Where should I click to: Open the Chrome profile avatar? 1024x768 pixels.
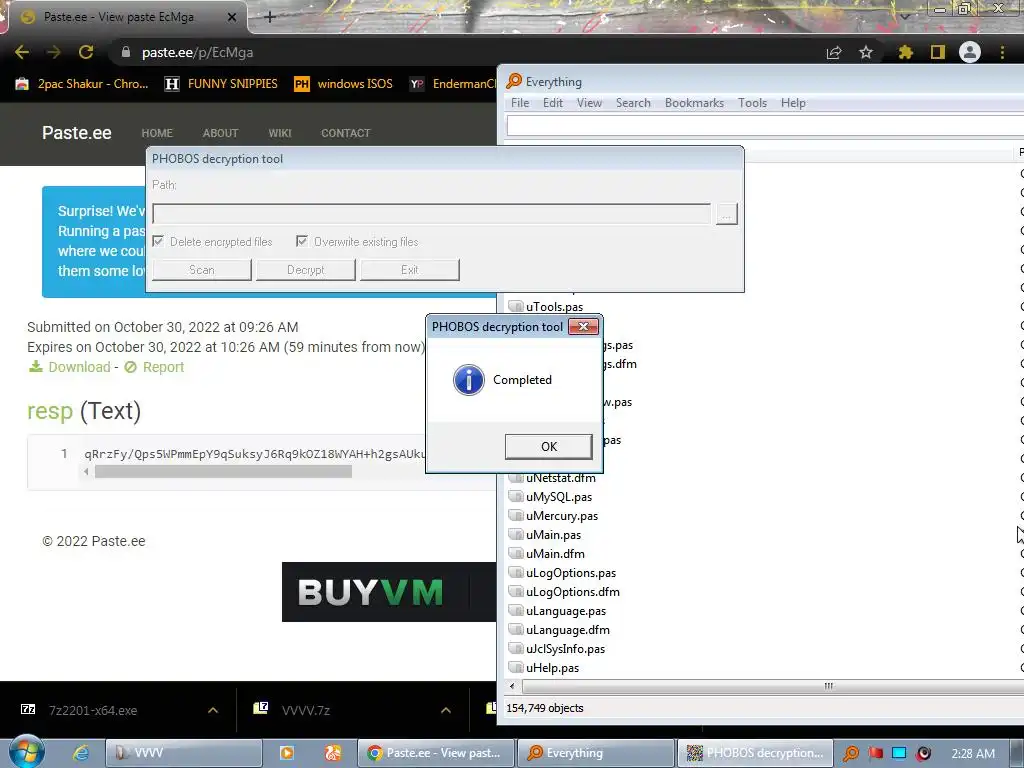970,52
